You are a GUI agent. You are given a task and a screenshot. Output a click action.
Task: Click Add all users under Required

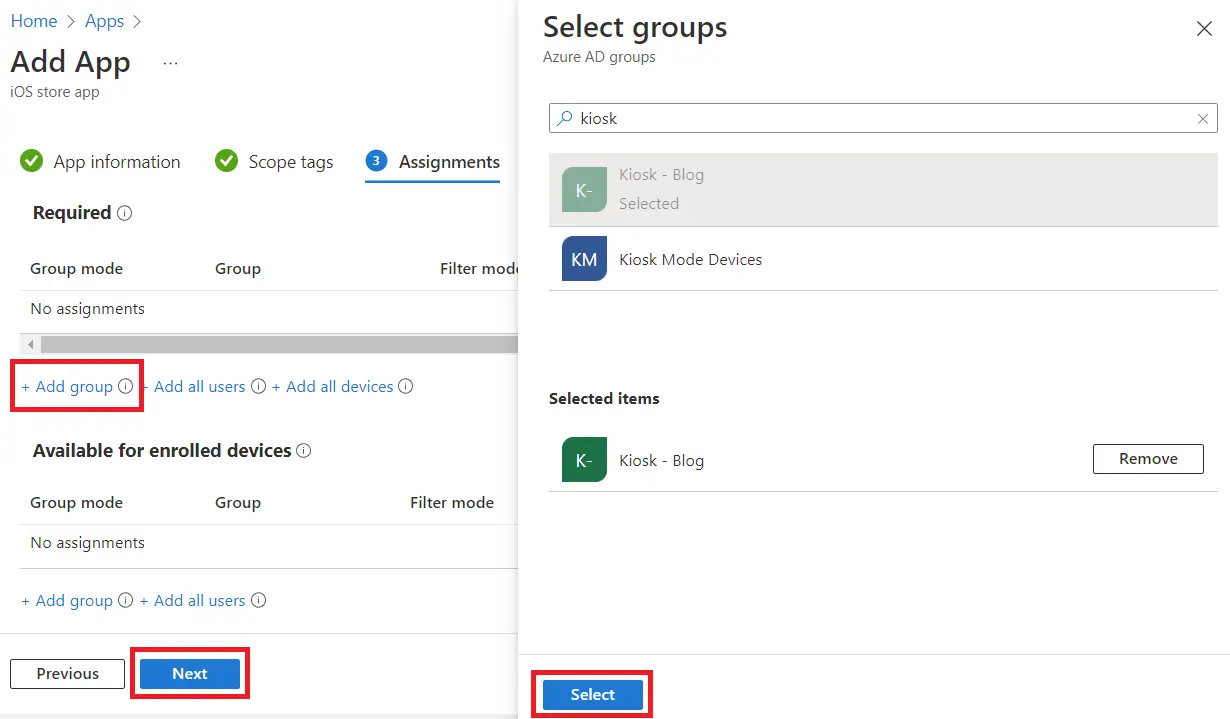(199, 387)
